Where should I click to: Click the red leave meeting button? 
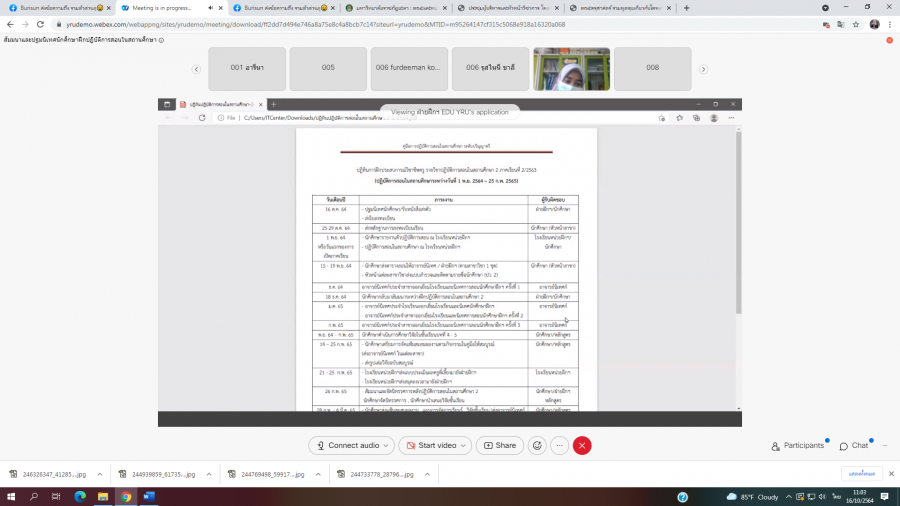coord(582,445)
